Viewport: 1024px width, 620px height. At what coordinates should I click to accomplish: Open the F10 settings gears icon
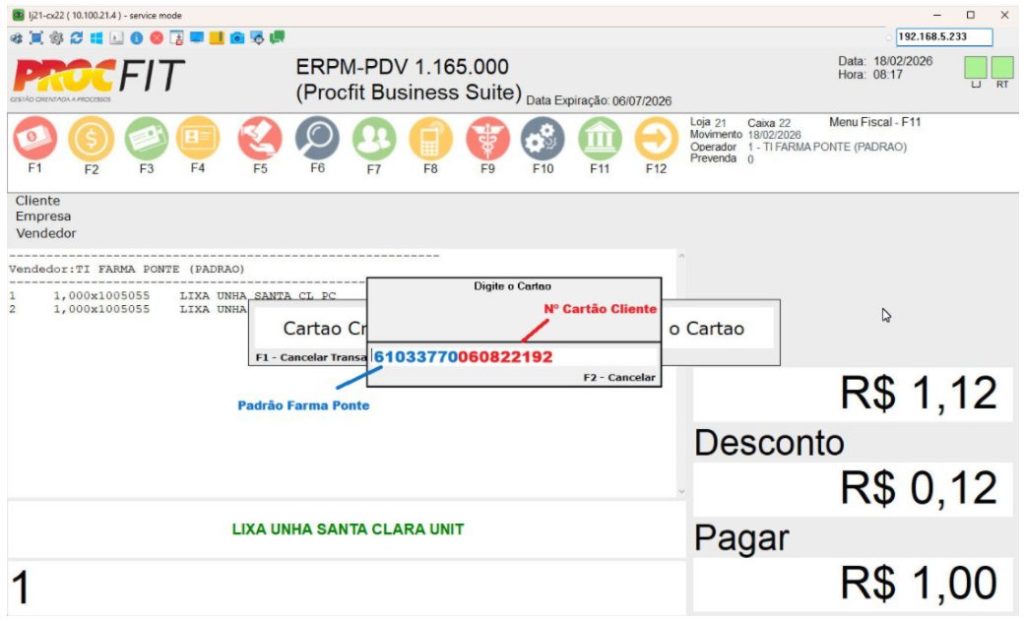pos(543,139)
